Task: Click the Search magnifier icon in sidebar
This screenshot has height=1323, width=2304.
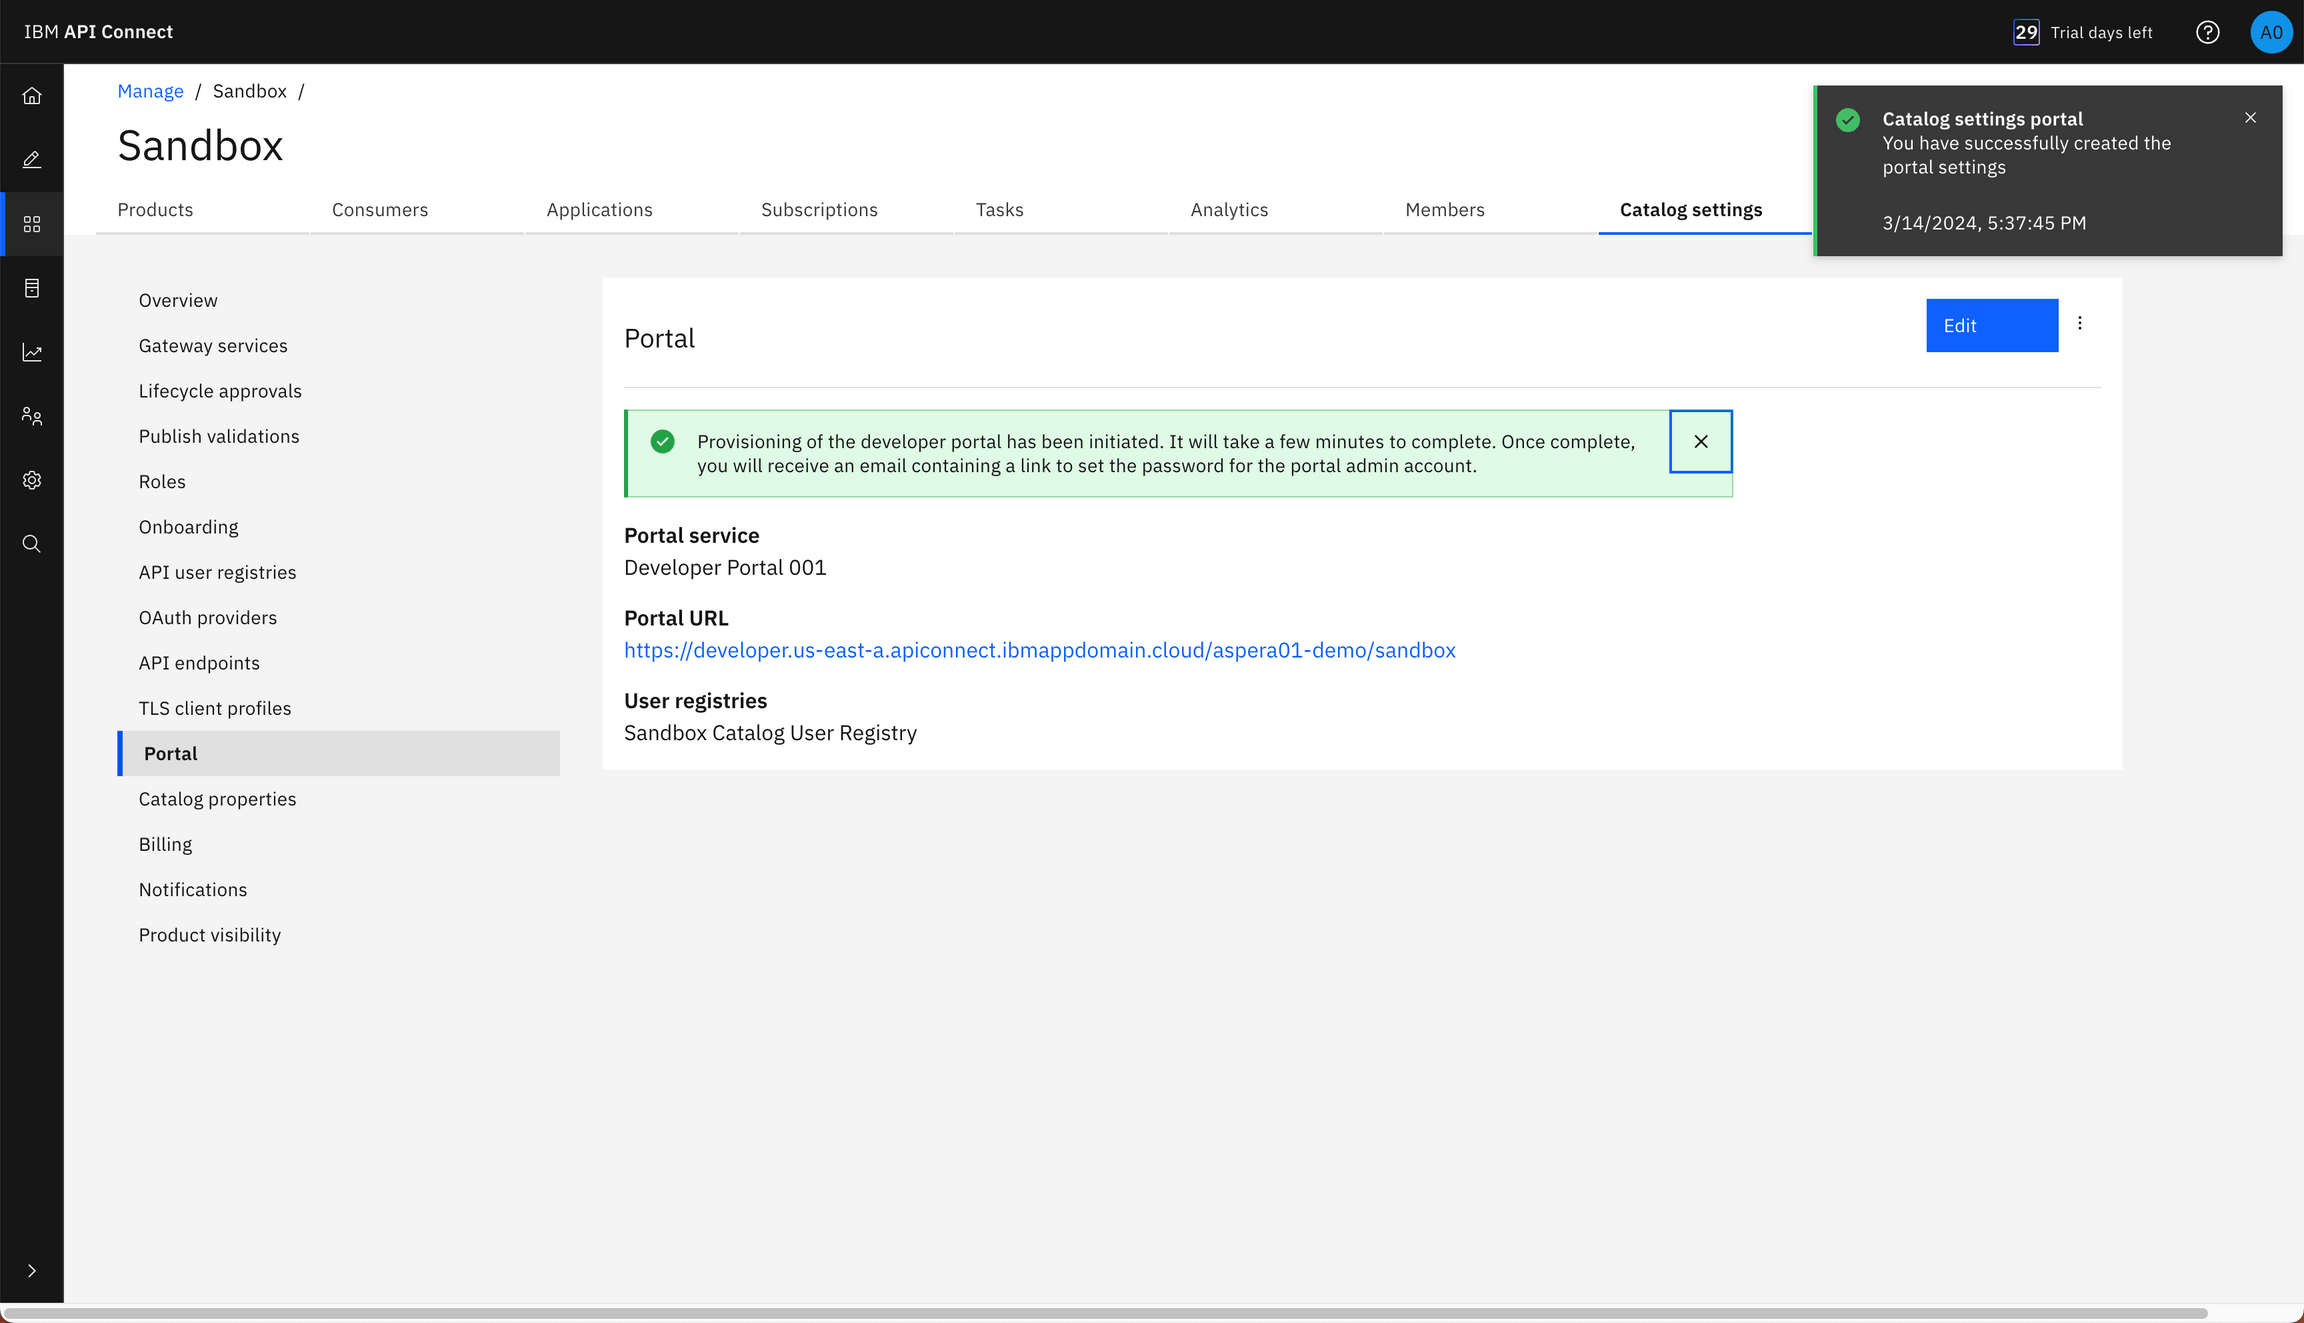Action: point(32,544)
